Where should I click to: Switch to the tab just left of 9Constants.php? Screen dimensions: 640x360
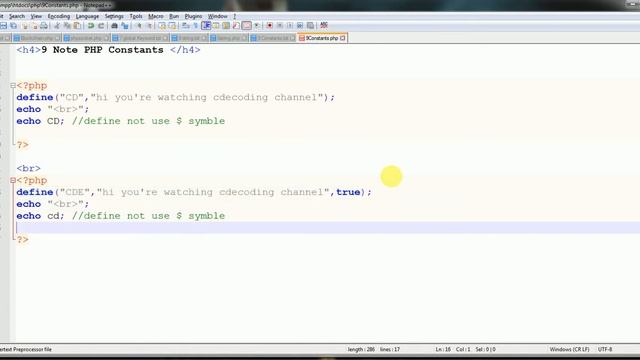(273, 38)
